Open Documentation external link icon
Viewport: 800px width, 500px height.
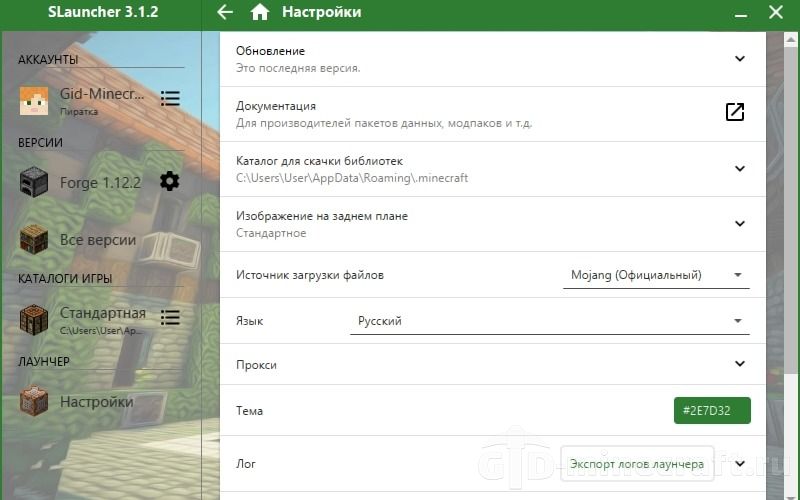[x=735, y=112]
